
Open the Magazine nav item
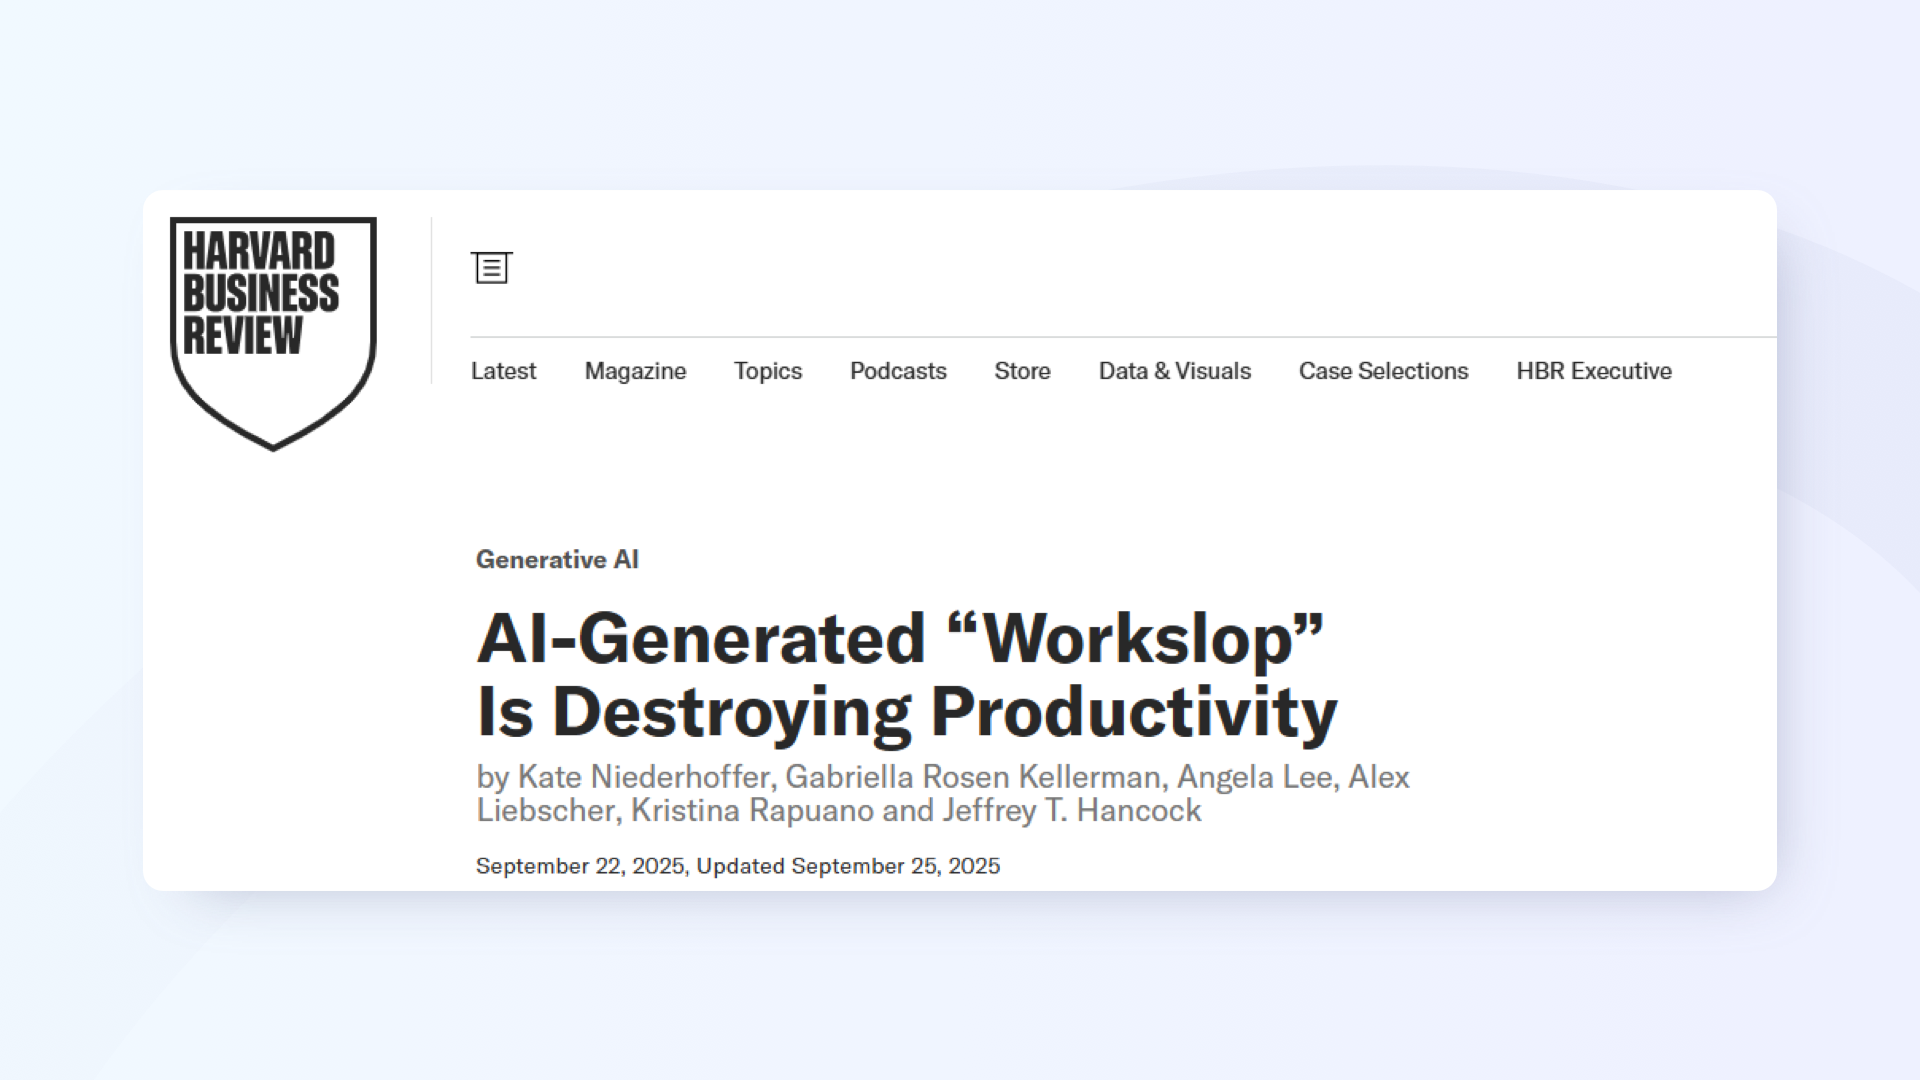(635, 371)
